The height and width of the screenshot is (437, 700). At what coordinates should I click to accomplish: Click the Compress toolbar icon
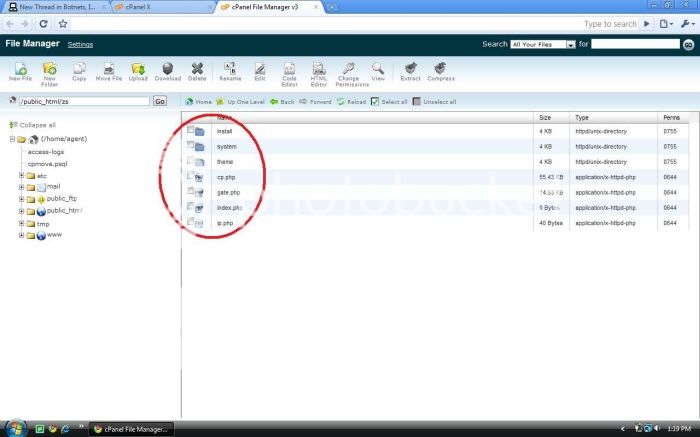coord(441,71)
